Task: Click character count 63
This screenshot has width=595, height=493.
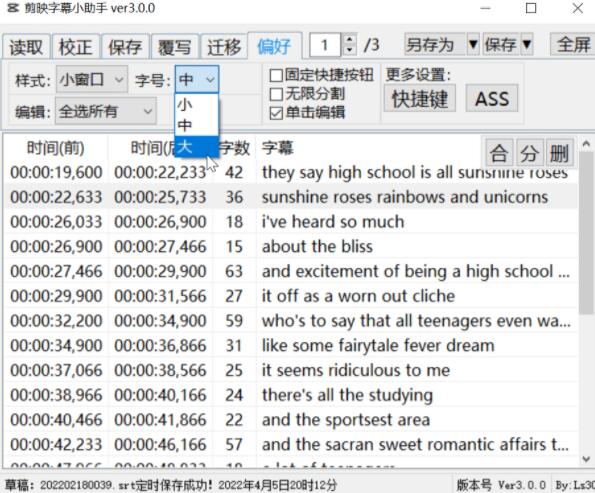Action: (234, 271)
